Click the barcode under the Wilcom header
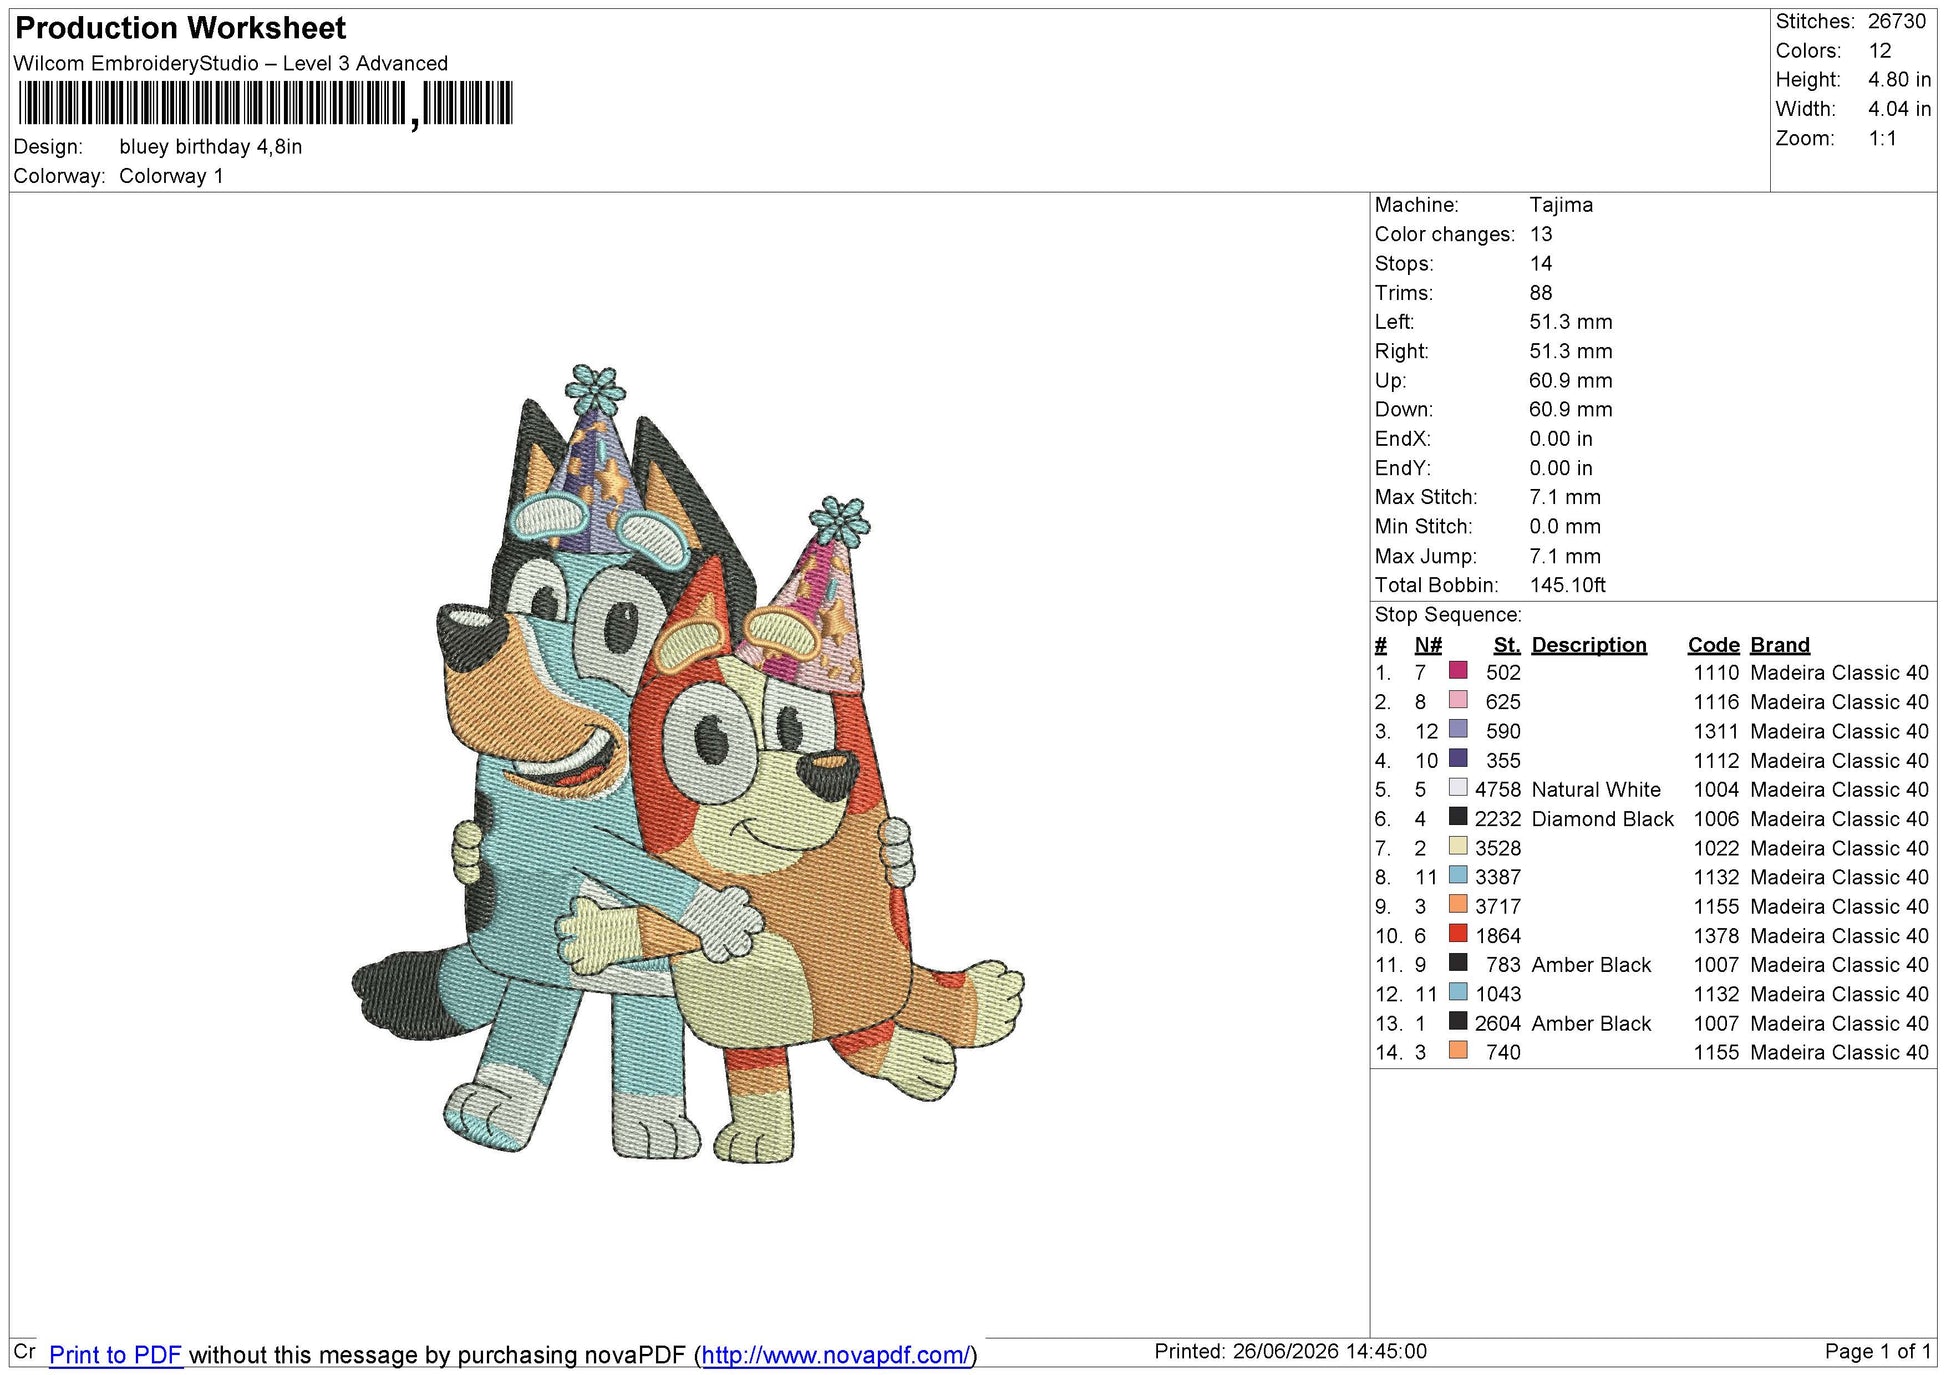Viewport: 1946px width, 1375px height. (x=265, y=104)
